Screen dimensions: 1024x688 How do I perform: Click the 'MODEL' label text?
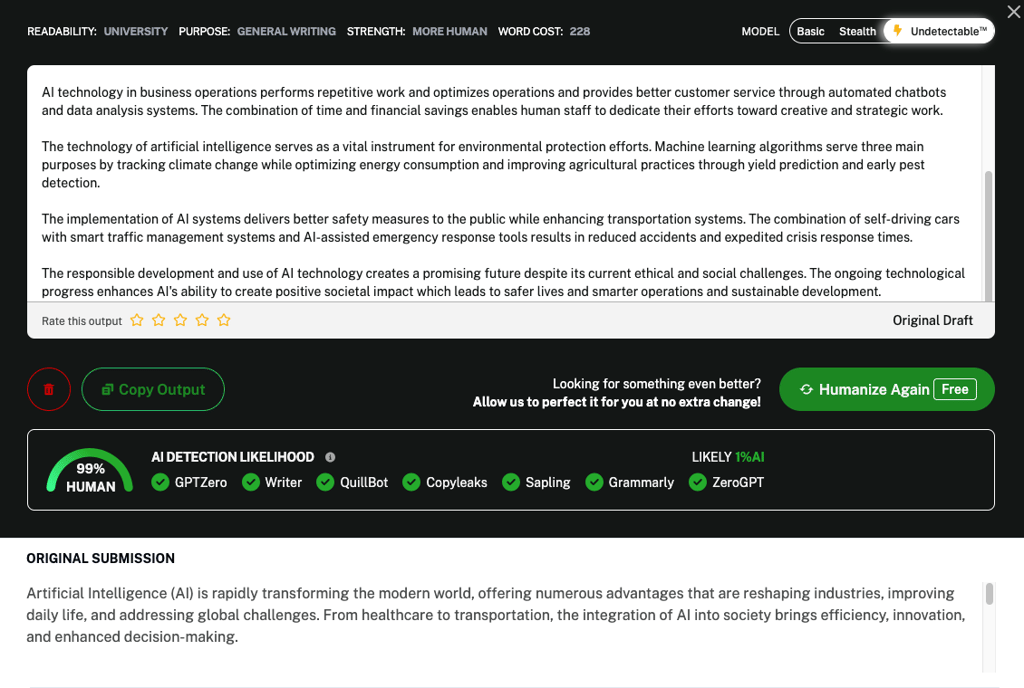[760, 31]
